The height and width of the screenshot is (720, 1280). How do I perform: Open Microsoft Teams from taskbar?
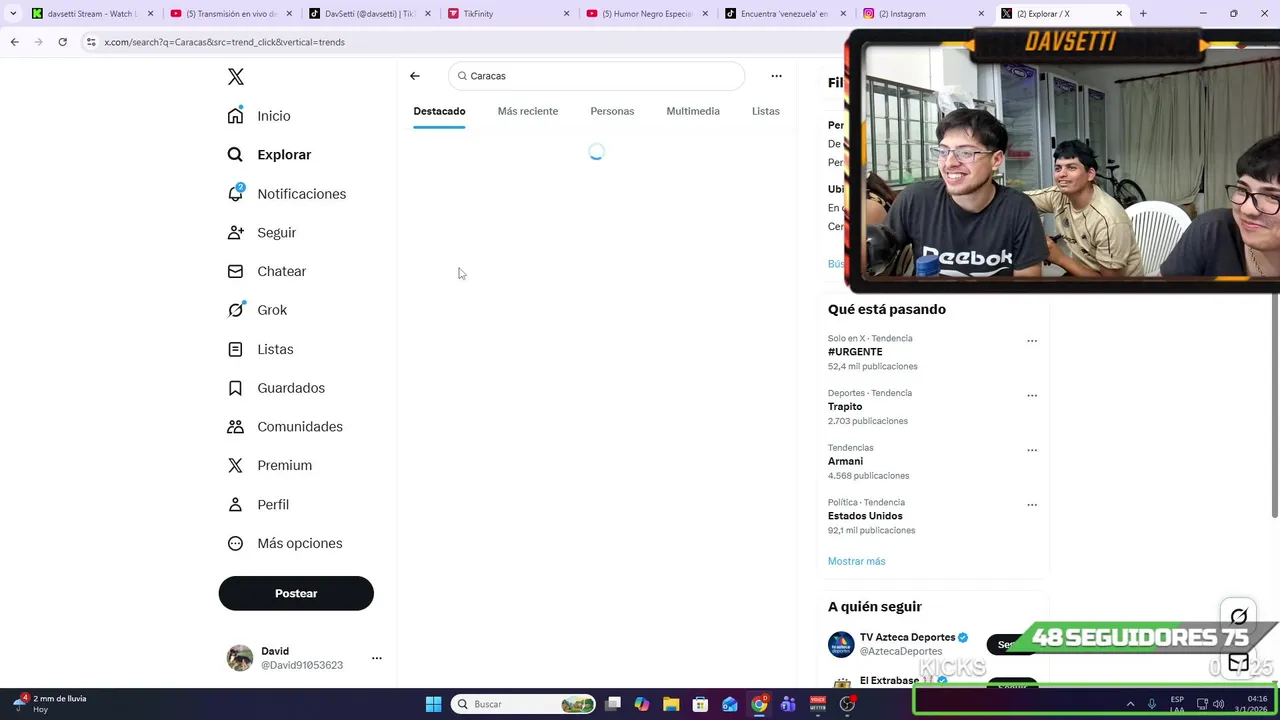[x=788, y=704]
